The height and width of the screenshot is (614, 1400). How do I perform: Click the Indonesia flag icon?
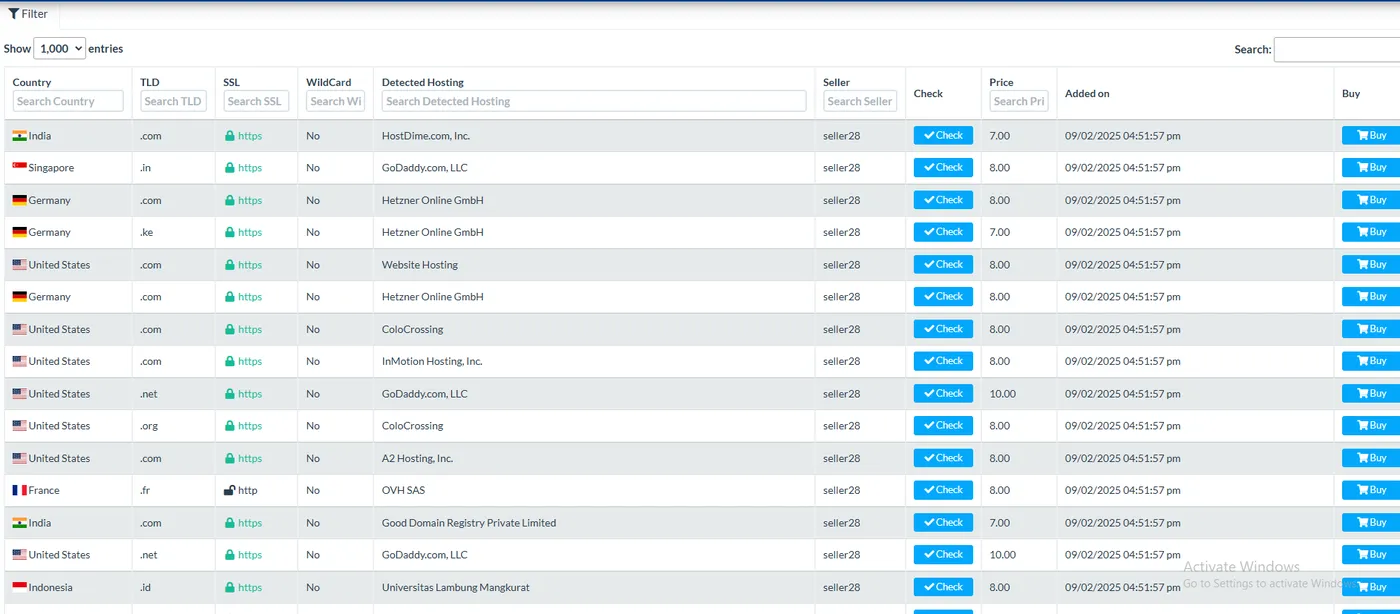coord(19,588)
